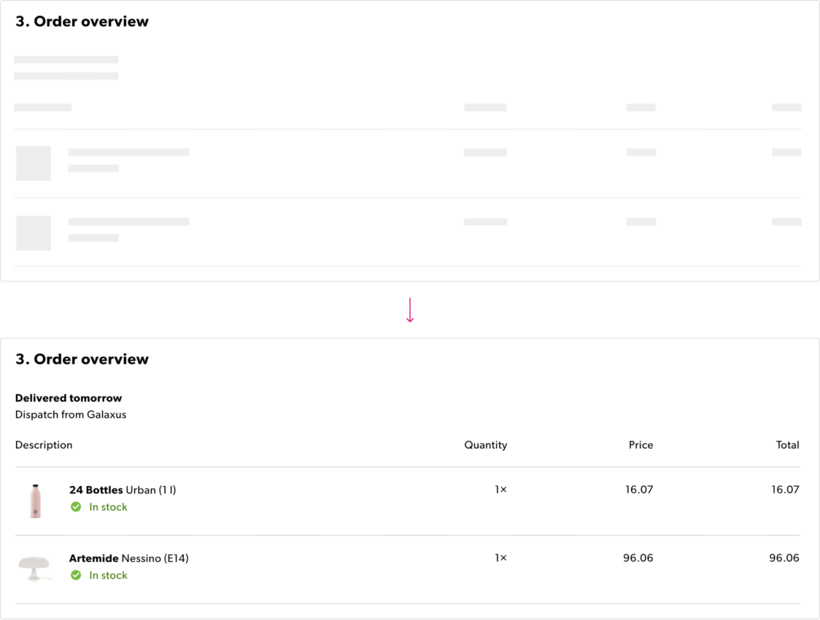The width and height of the screenshot is (820, 620).
Task: Click the Delivered tomorrow label
Action: tap(68, 398)
